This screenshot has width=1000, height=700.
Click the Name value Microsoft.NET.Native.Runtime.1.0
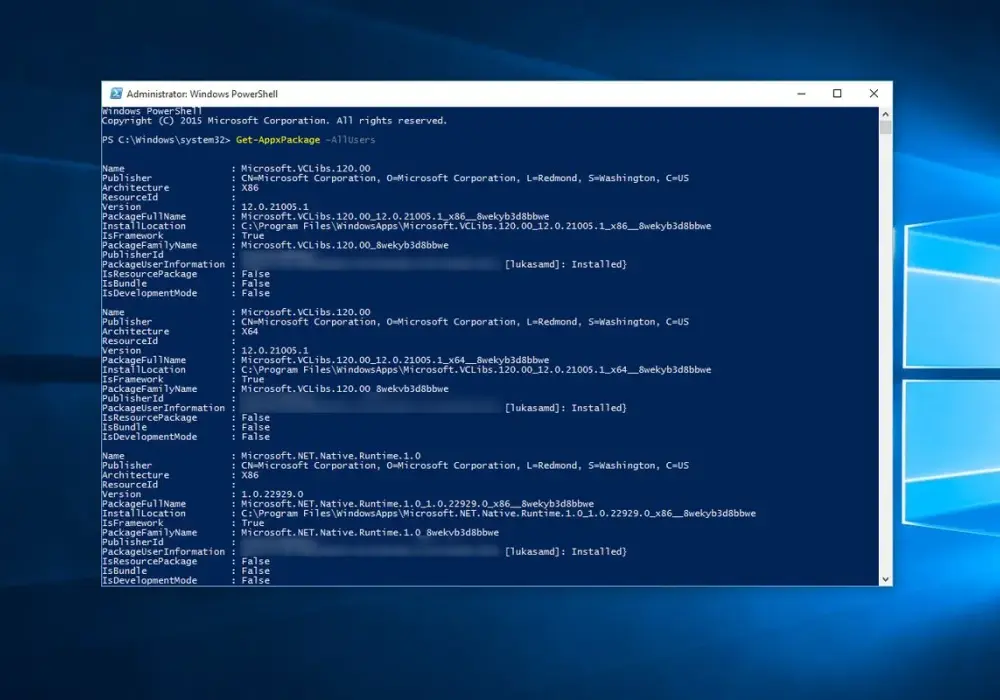point(330,456)
